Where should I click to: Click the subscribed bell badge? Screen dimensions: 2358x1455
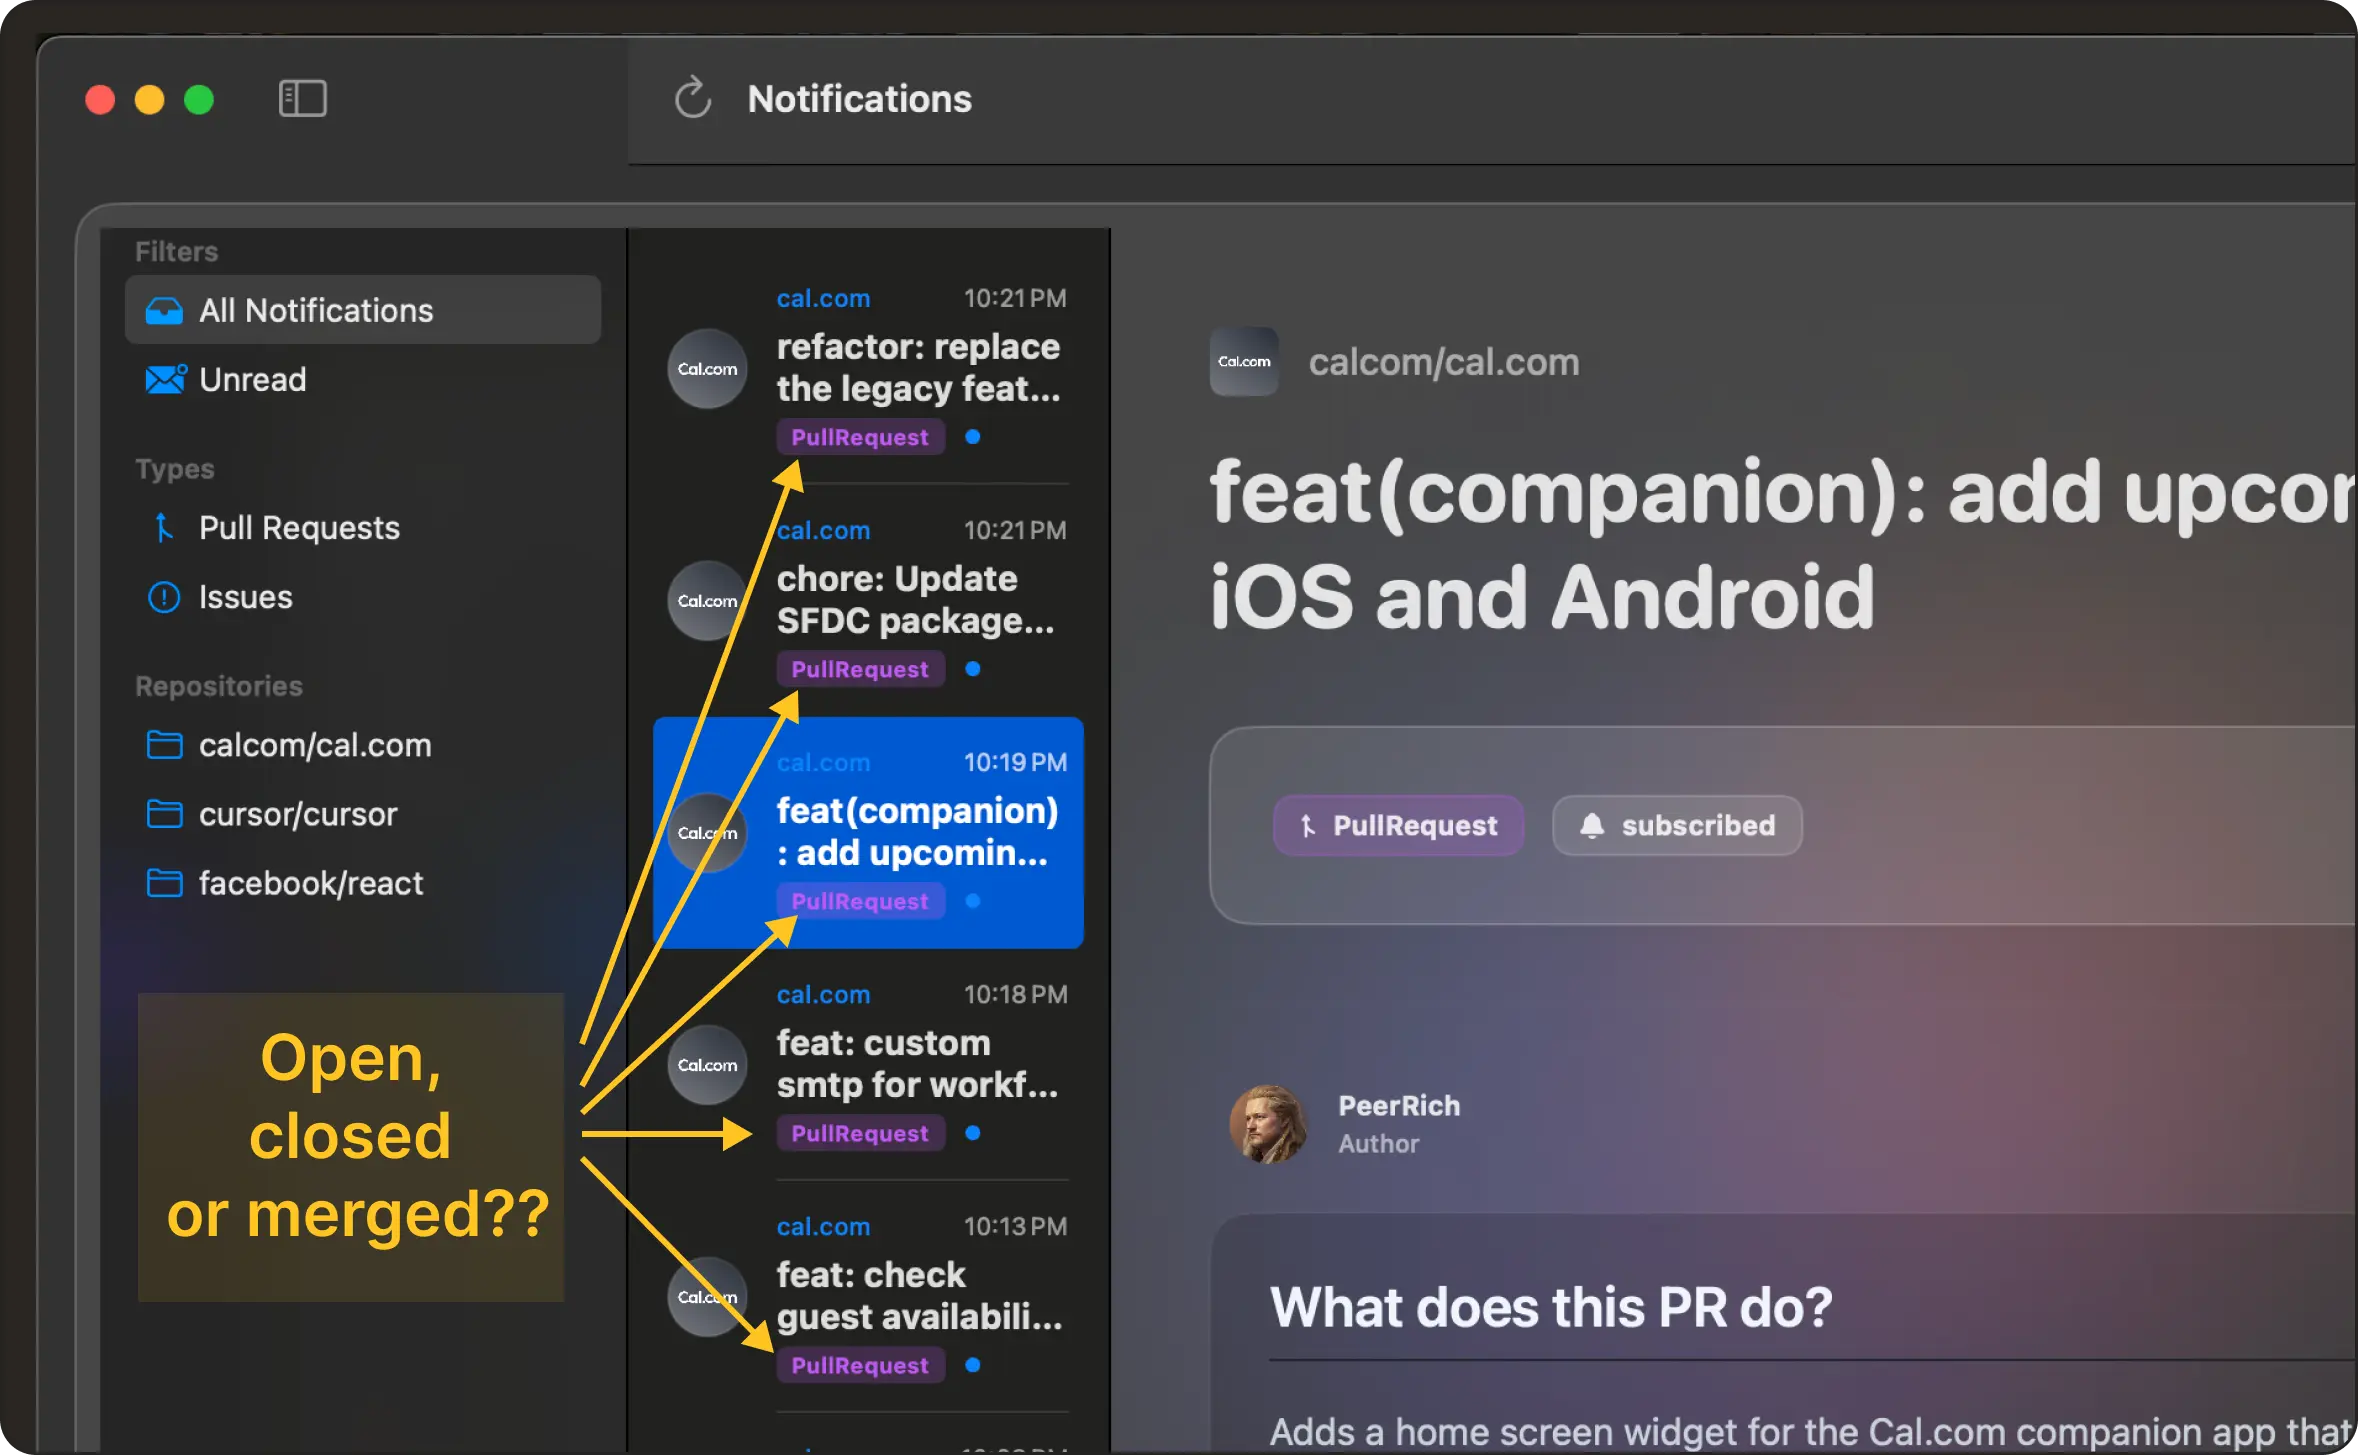[x=1677, y=825]
